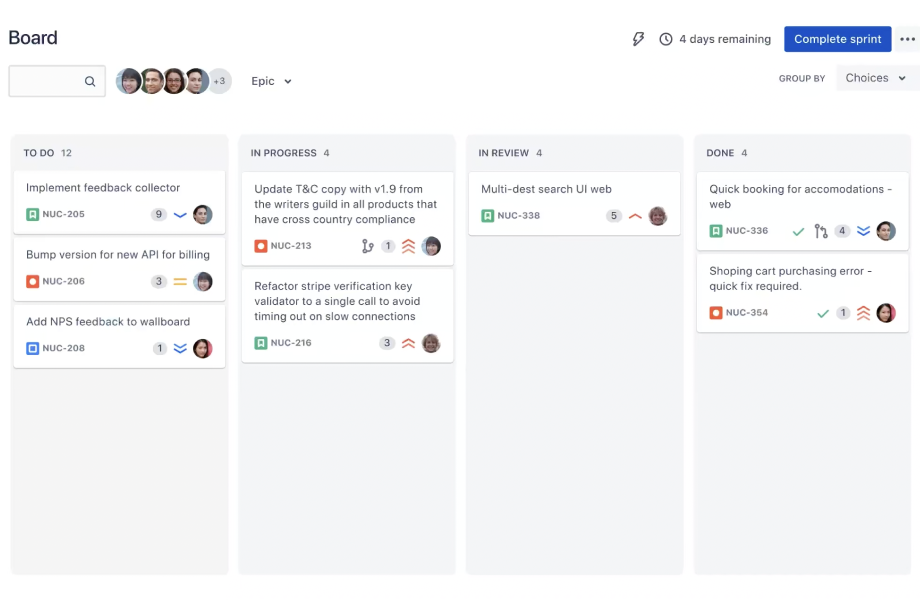This screenshot has height=608, width=920.
Task: Click the search magnifier icon
Action: [89, 81]
